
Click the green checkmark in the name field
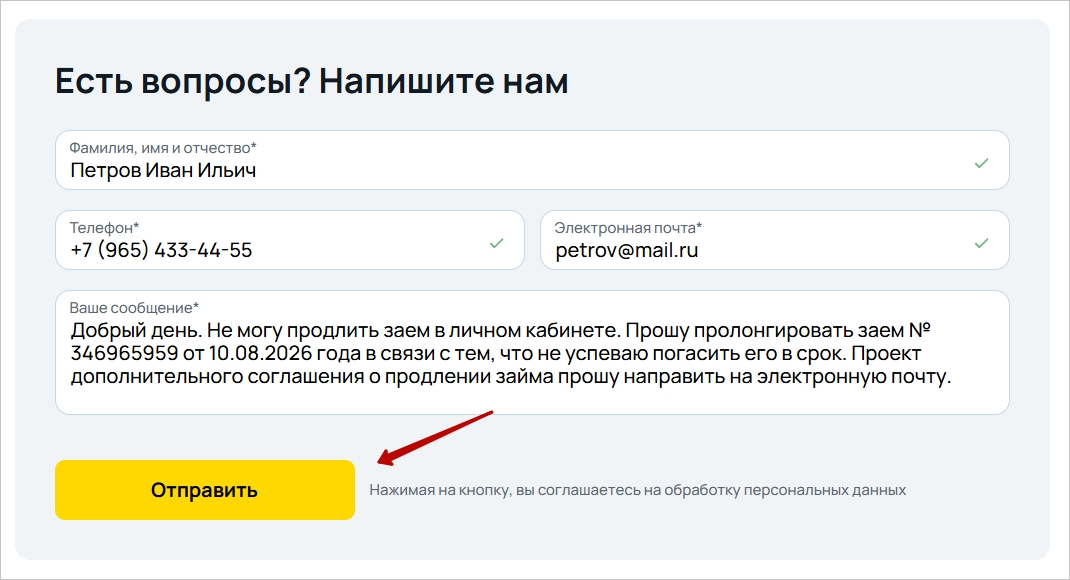[981, 163]
